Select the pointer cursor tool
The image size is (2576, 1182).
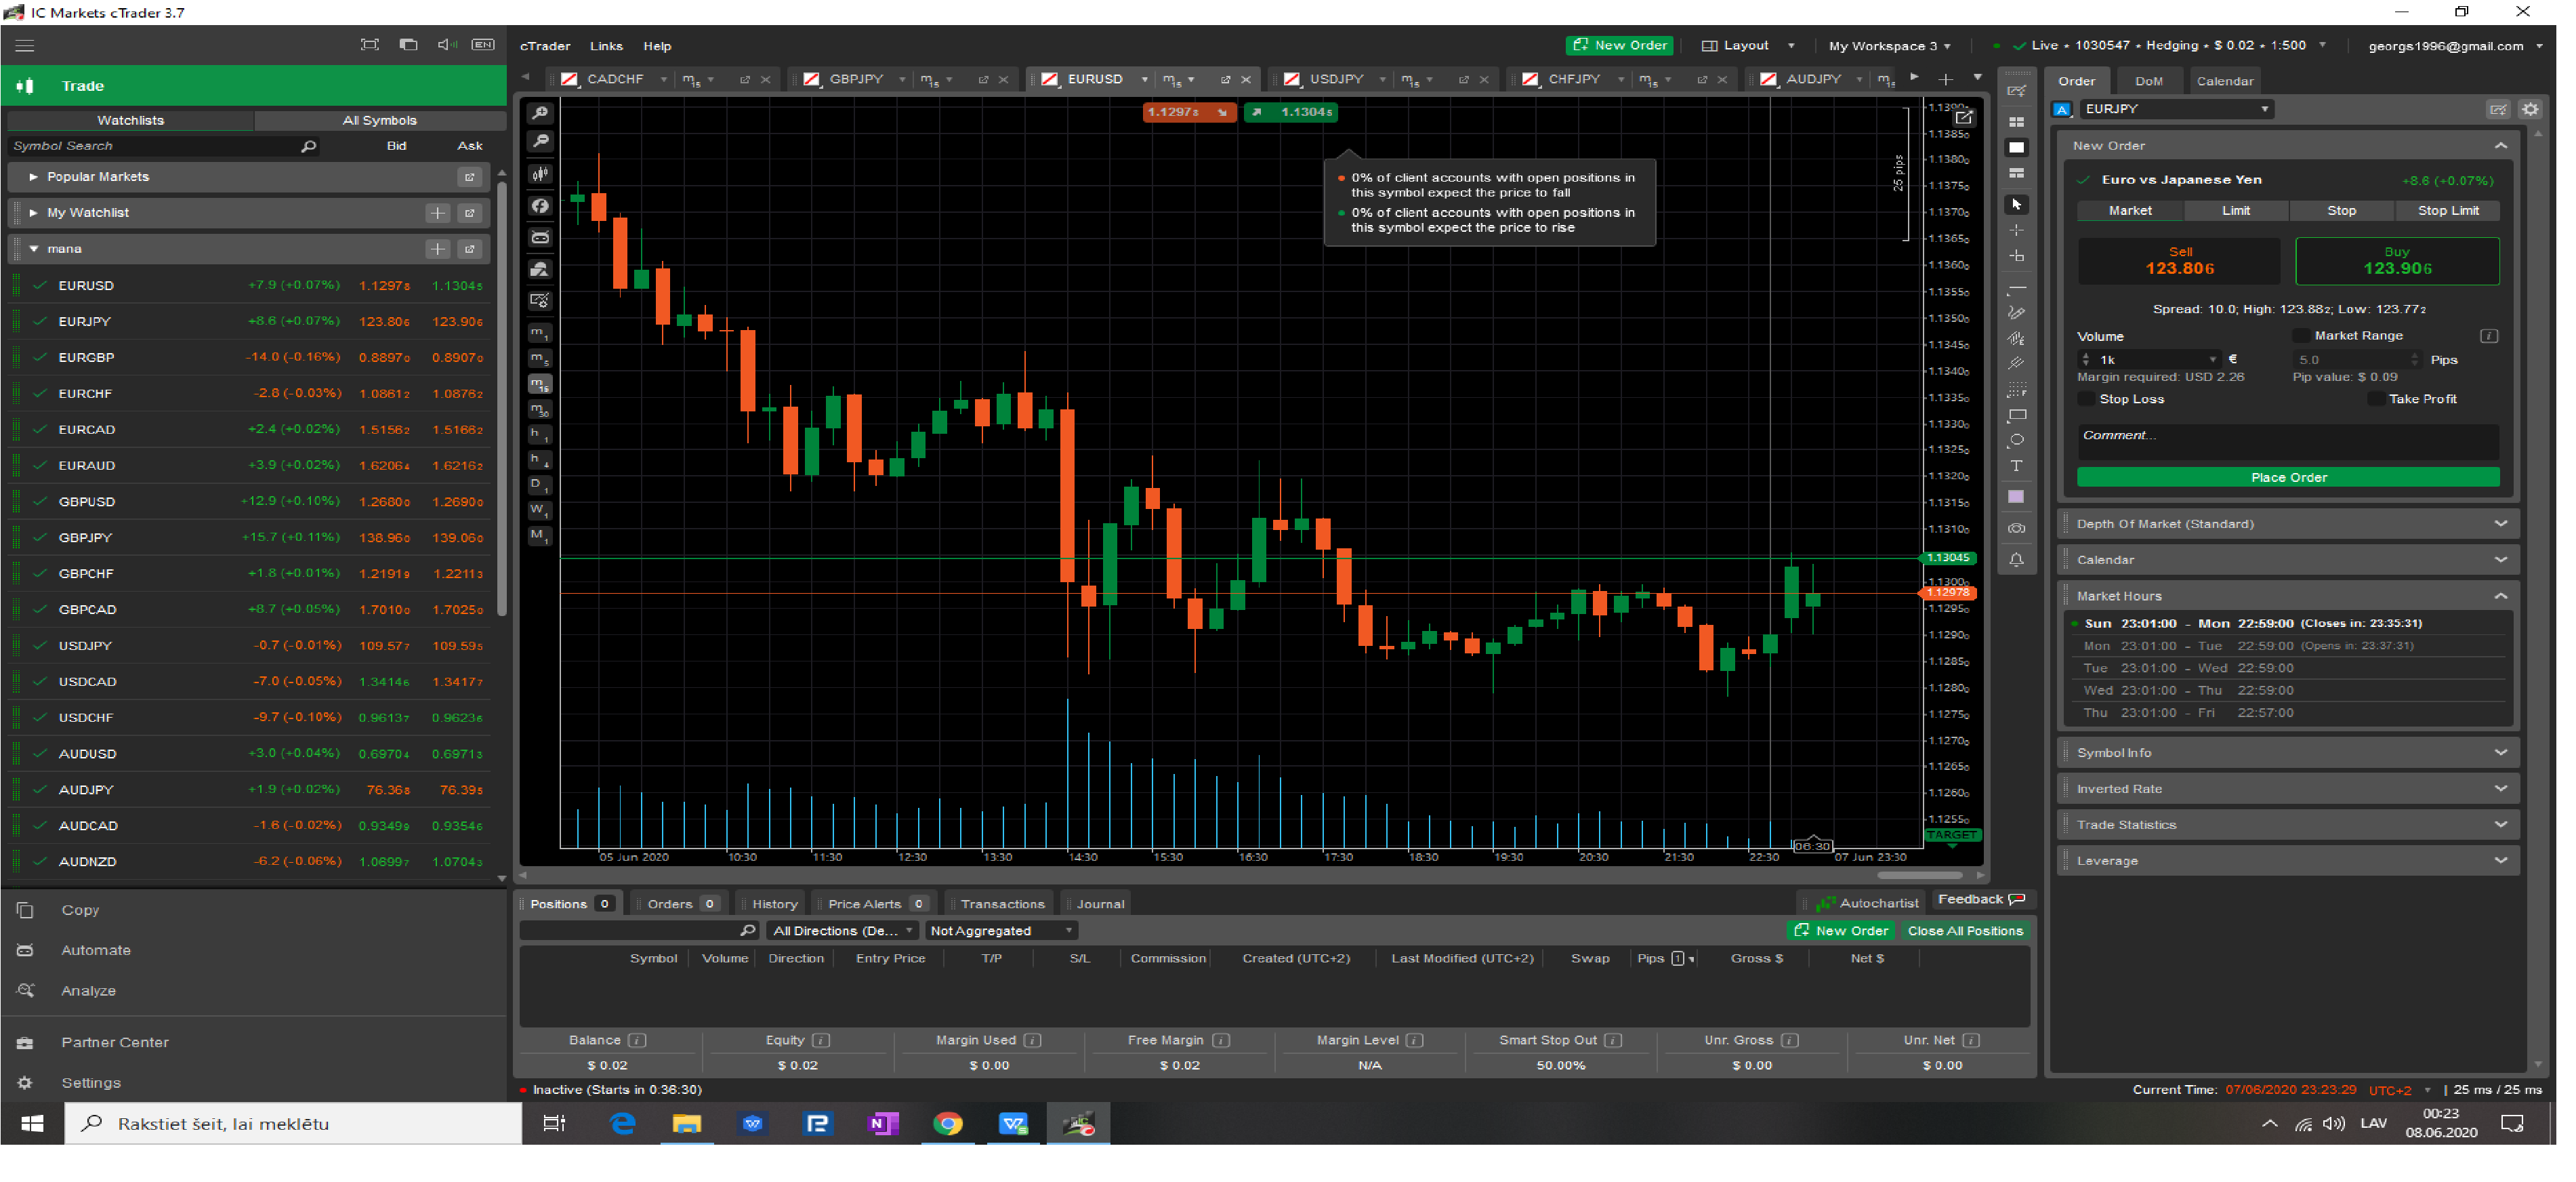click(x=2016, y=204)
